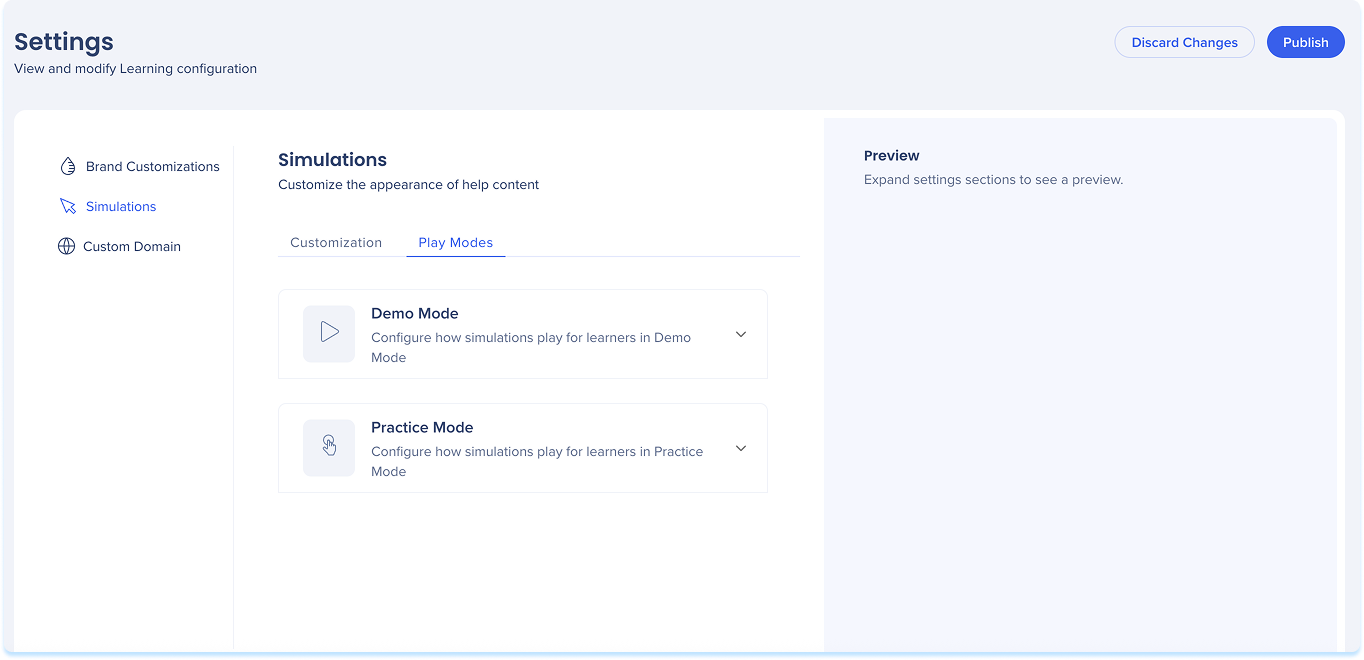Click the Demo Mode play icon

pyautogui.click(x=329, y=333)
